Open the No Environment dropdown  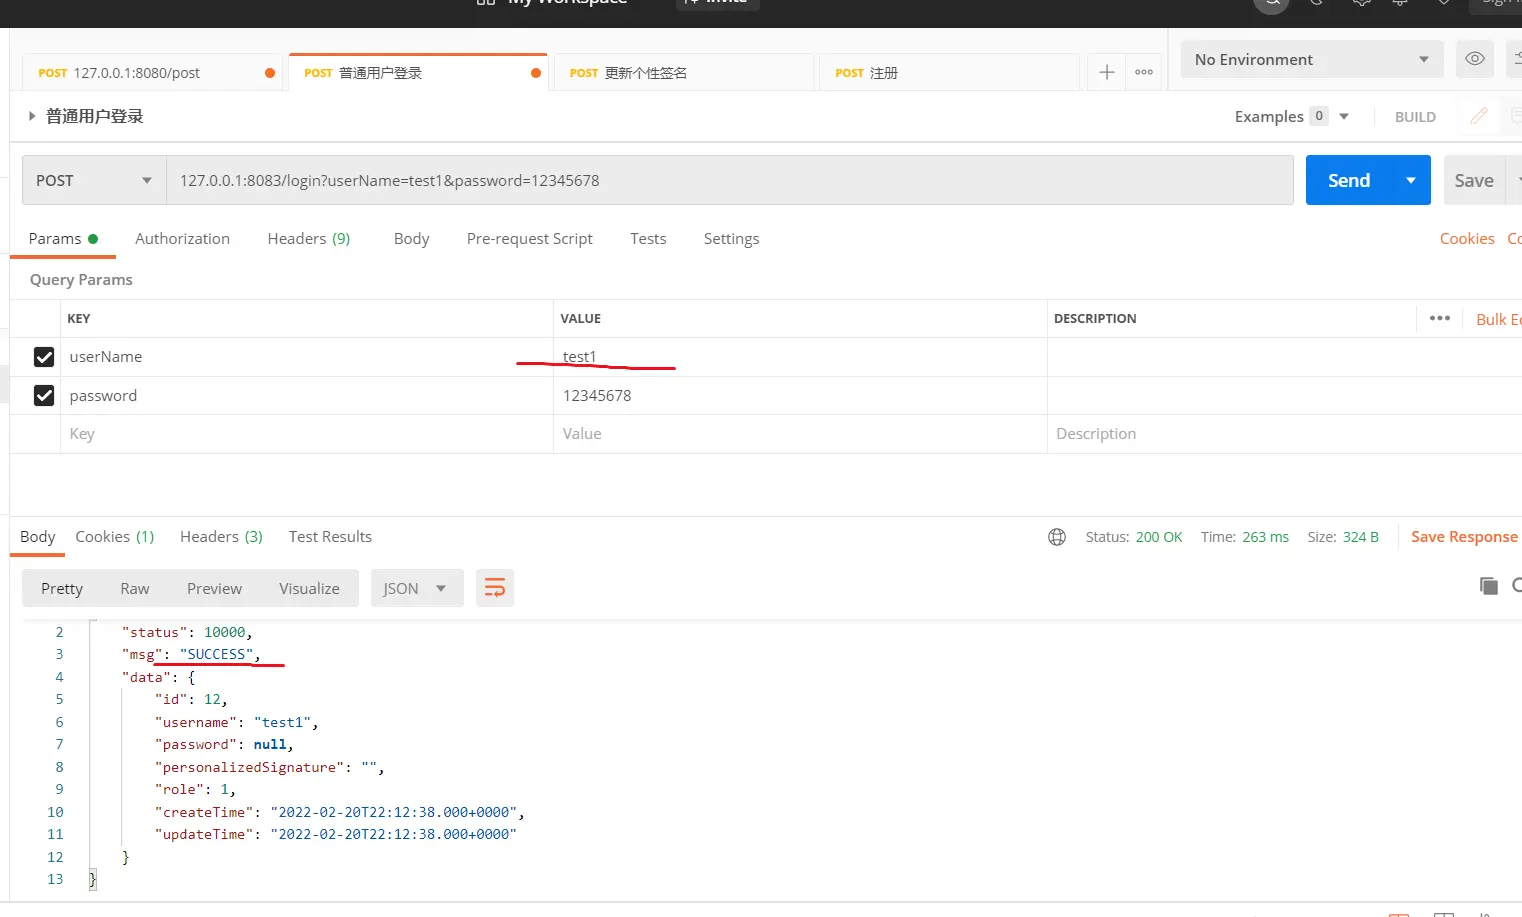click(1311, 60)
